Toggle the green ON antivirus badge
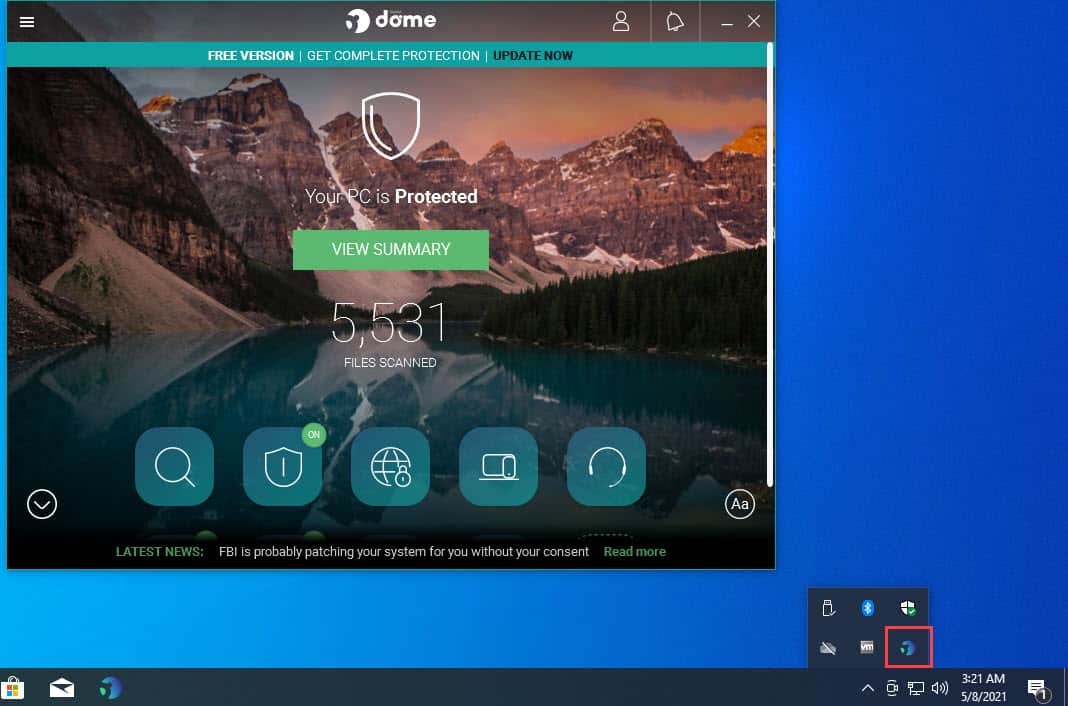Viewport: 1068px width, 706px height. [x=313, y=435]
